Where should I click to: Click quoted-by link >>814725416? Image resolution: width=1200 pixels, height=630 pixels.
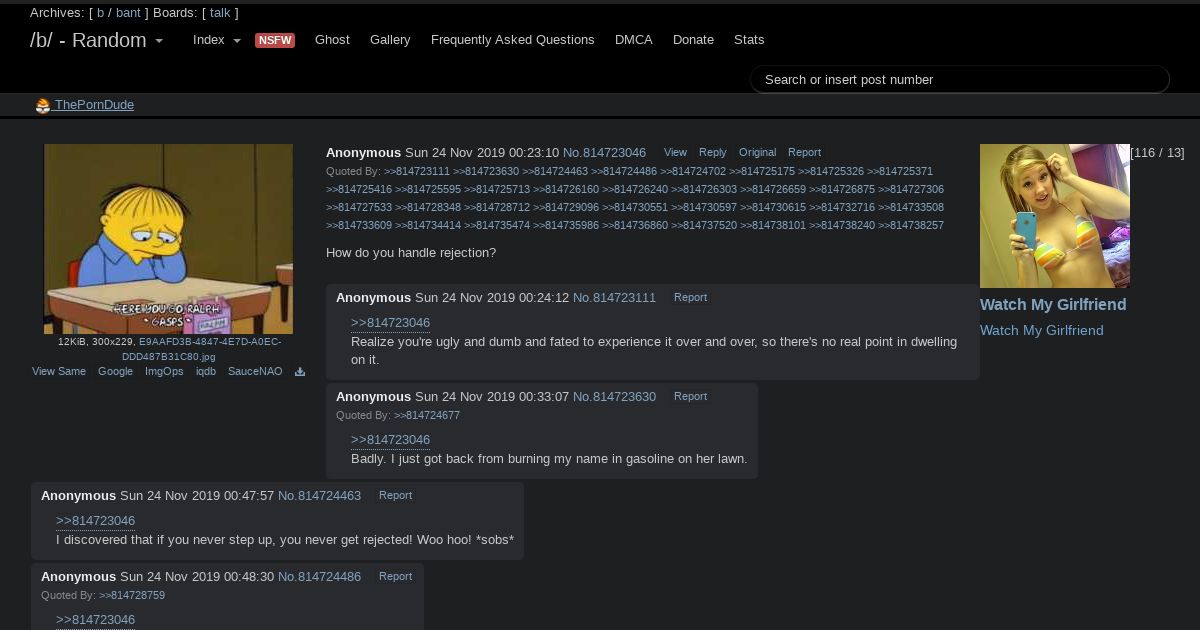(359, 189)
